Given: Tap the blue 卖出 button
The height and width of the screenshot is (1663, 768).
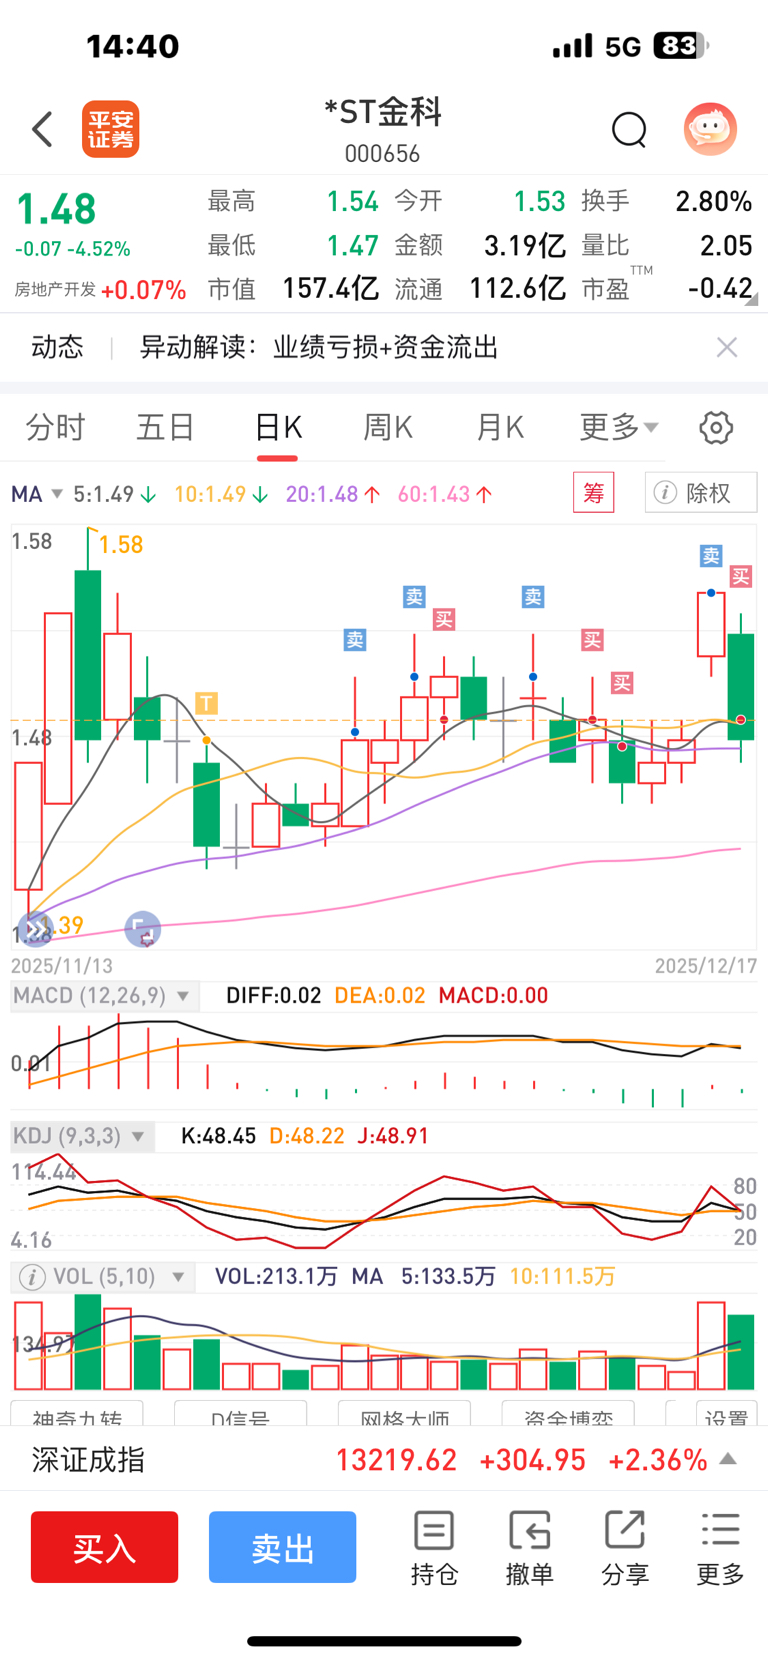Looking at the screenshot, I should (283, 1547).
